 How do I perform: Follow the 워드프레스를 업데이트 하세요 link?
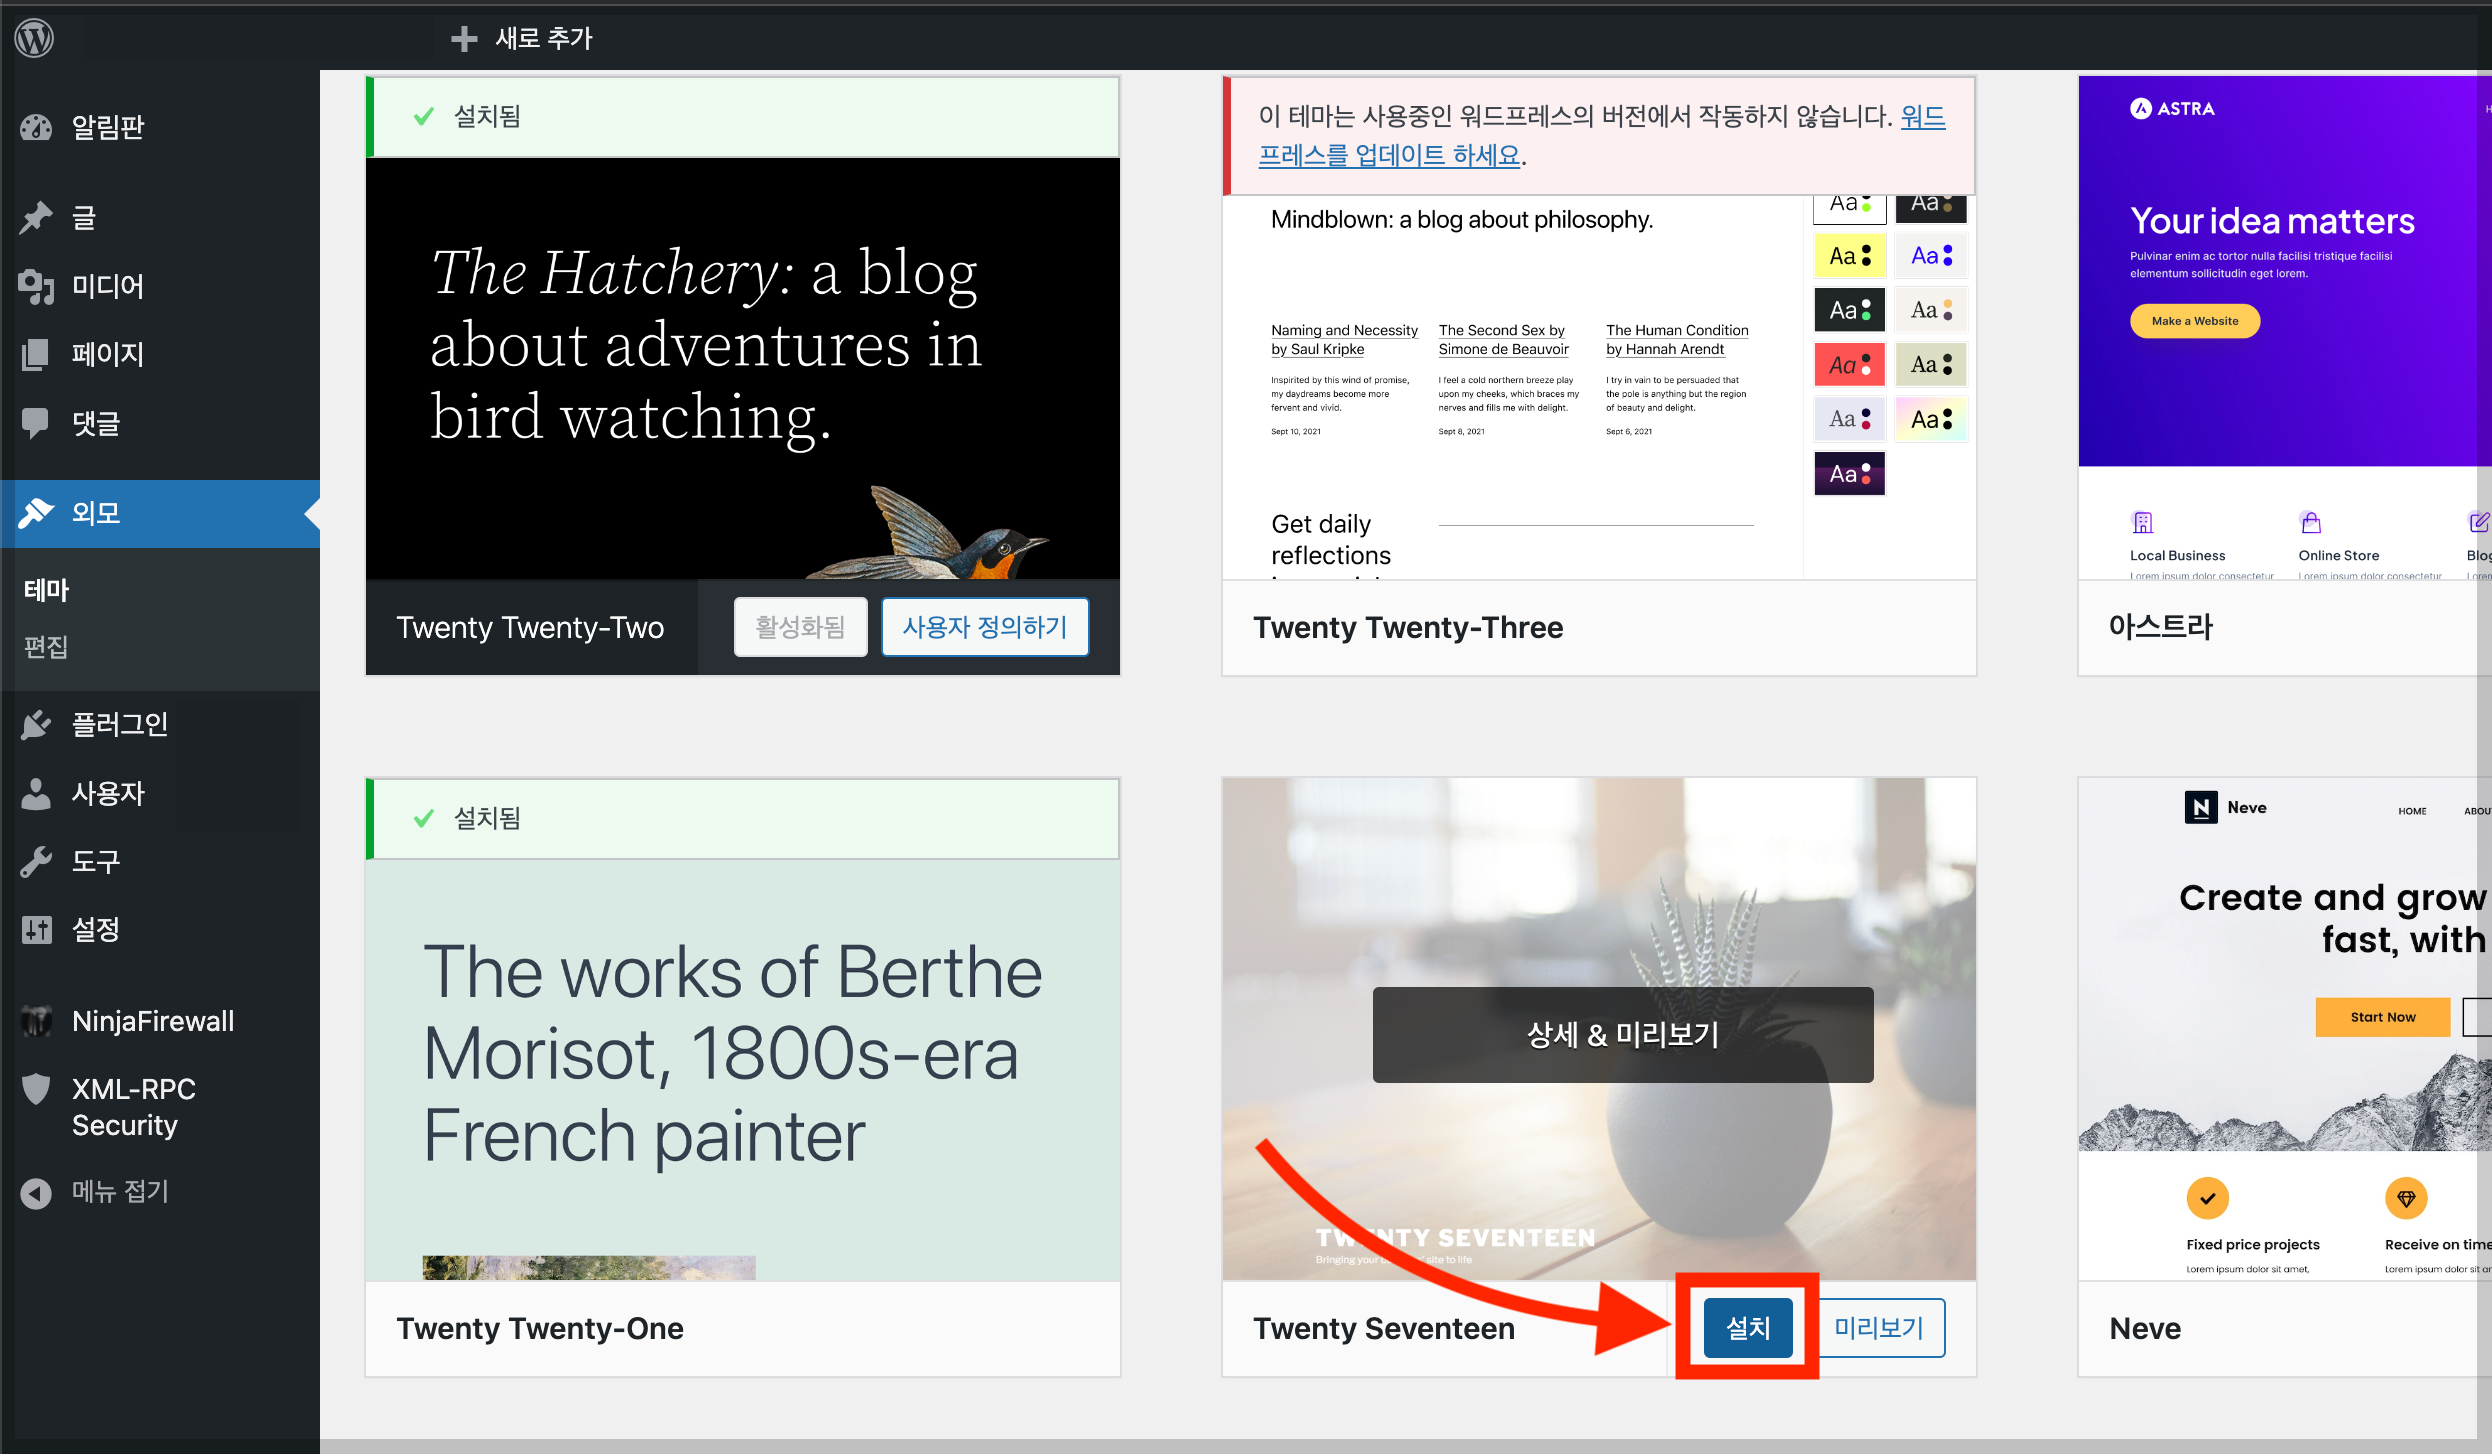[1388, 156]
